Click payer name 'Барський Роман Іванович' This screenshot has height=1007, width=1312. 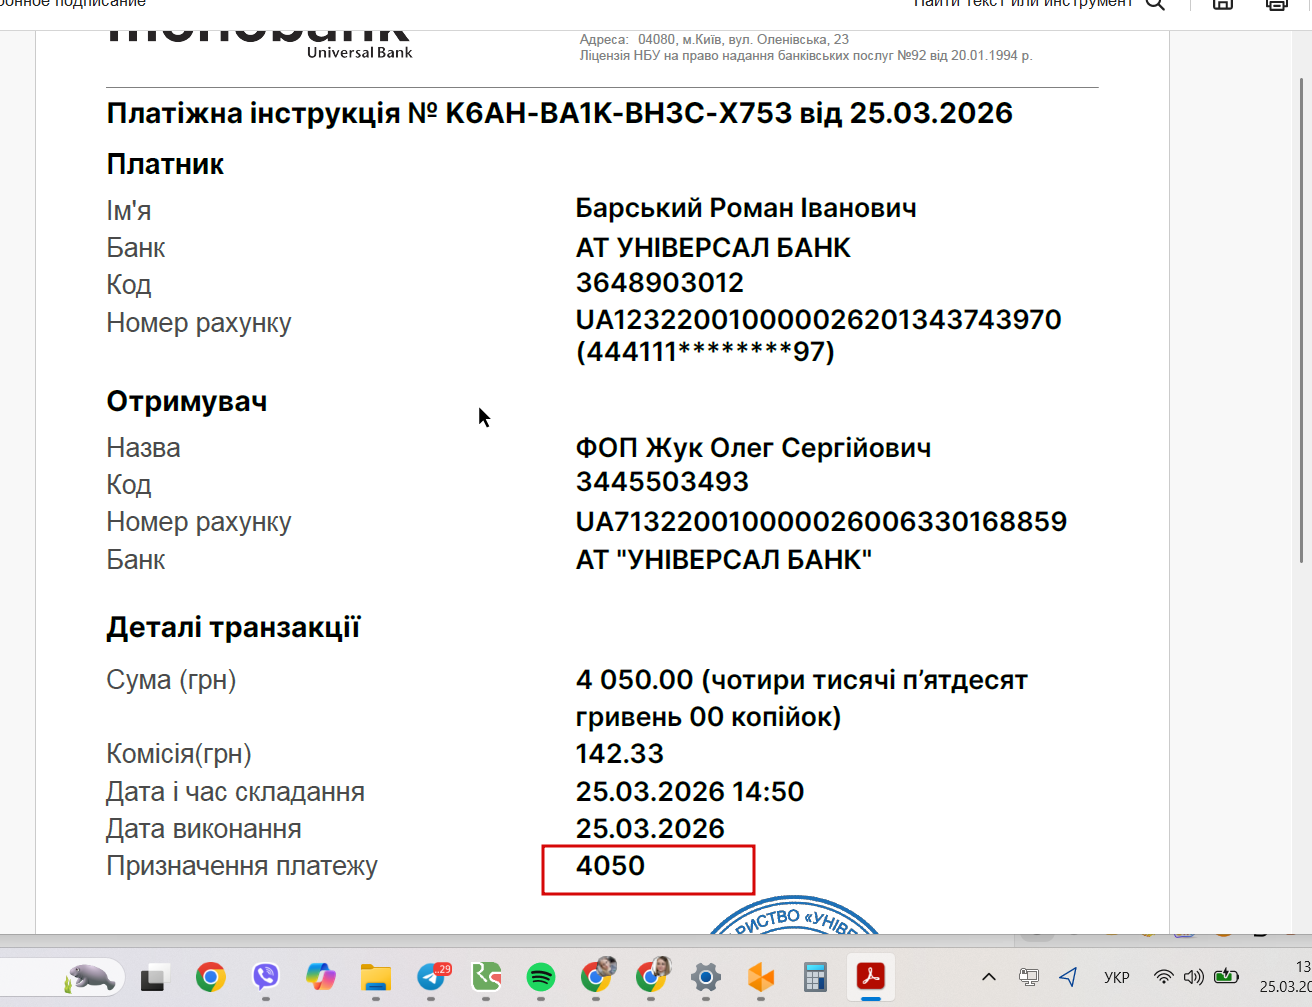(746, 208)
